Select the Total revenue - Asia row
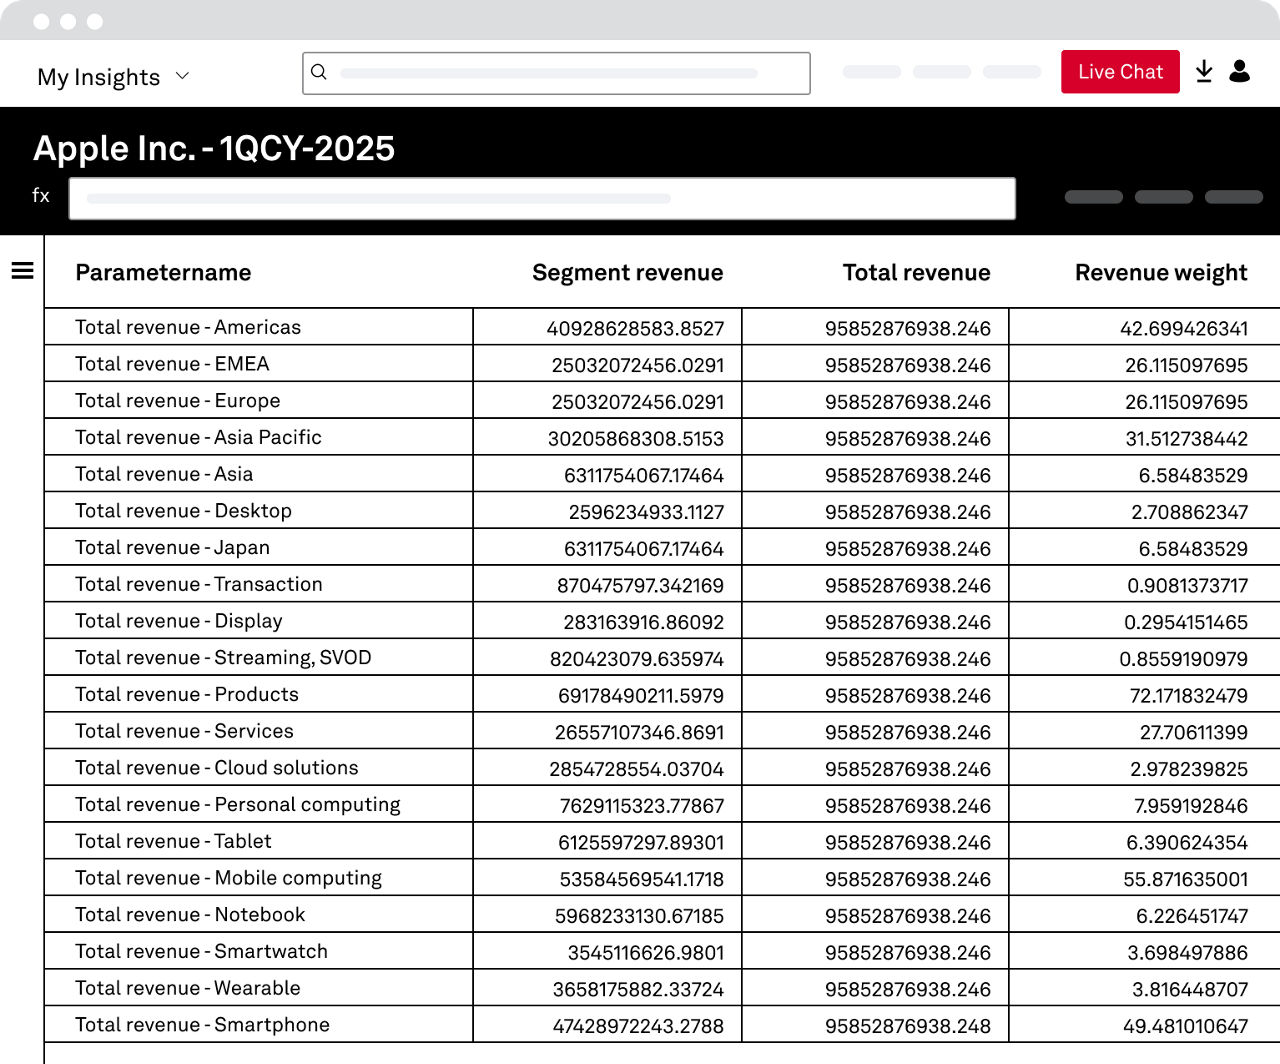 pyautogui.click(x=662, y=474)
